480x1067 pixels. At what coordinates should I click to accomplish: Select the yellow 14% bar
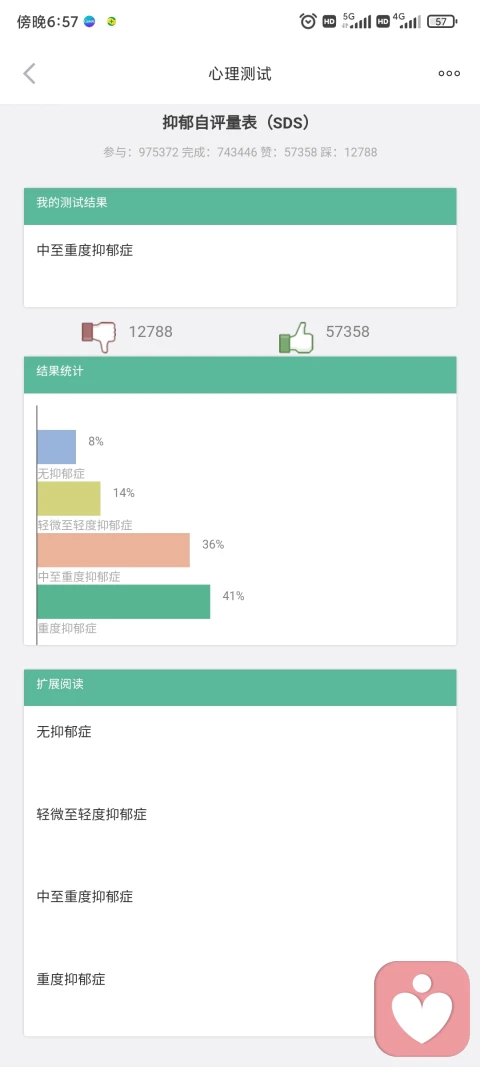pyautogui.click(x=69, y=499)
